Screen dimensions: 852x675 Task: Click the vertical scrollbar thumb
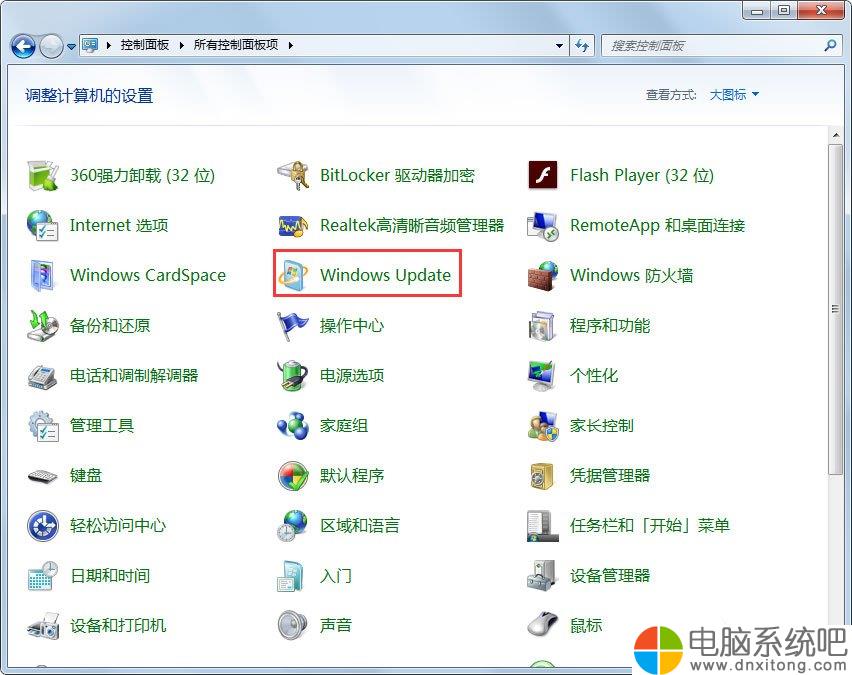(835, 310)
